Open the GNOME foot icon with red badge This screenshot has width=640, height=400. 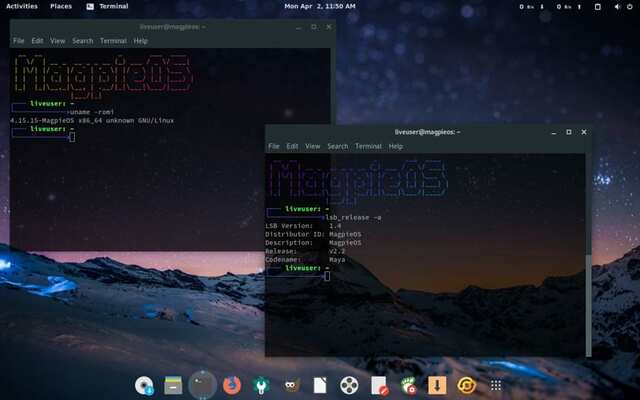[x=408, y=386]
